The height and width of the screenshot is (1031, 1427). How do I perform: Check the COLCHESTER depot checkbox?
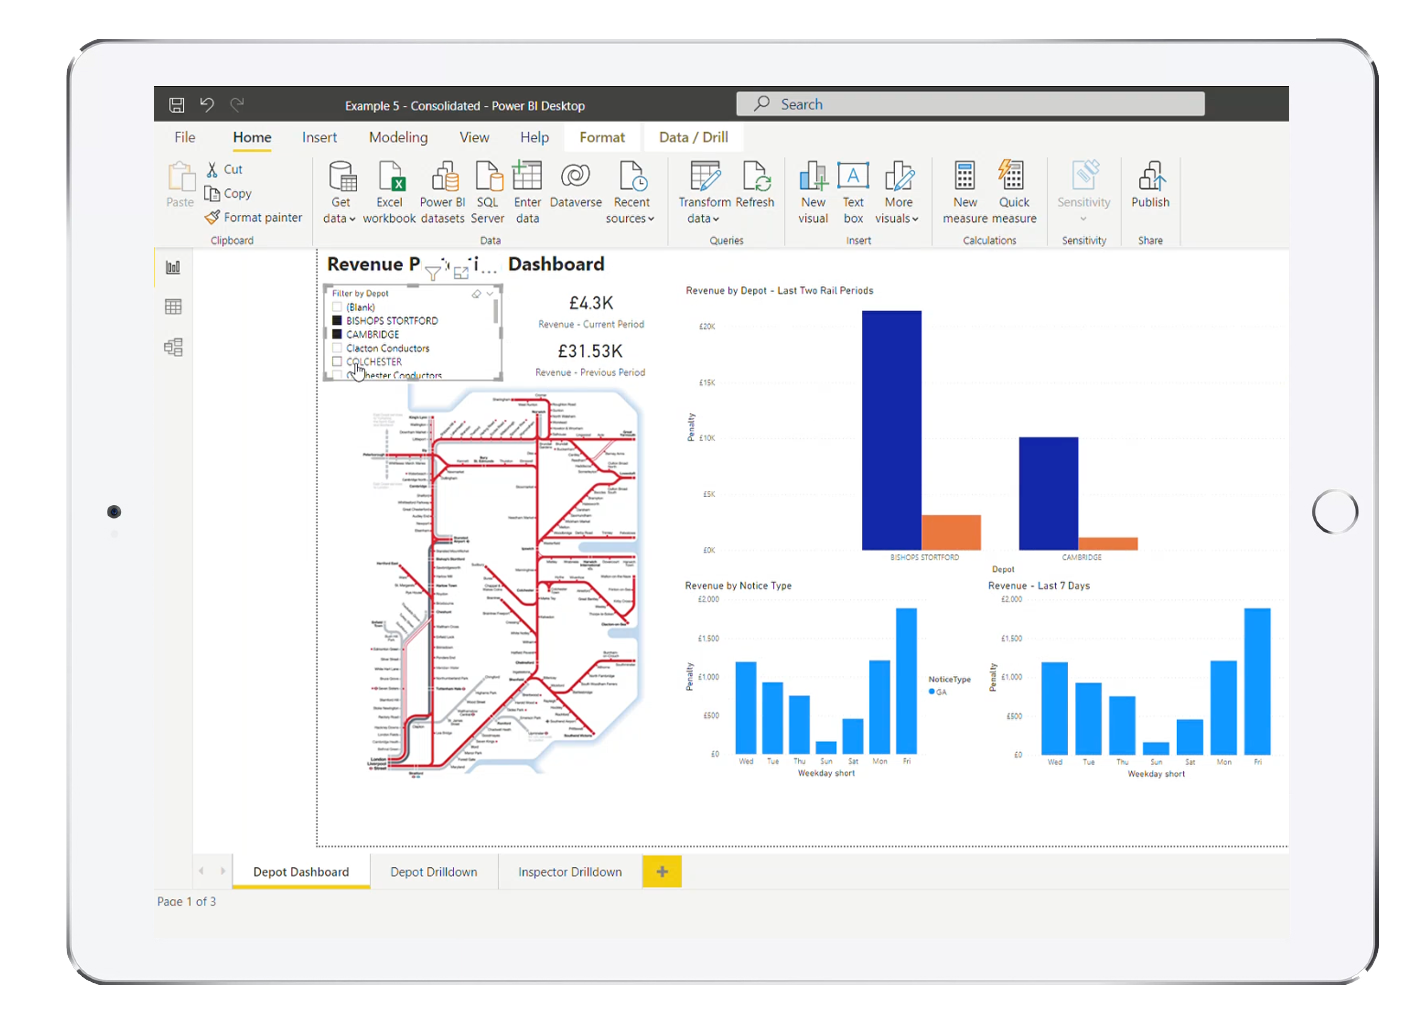(x=337, y=362)
